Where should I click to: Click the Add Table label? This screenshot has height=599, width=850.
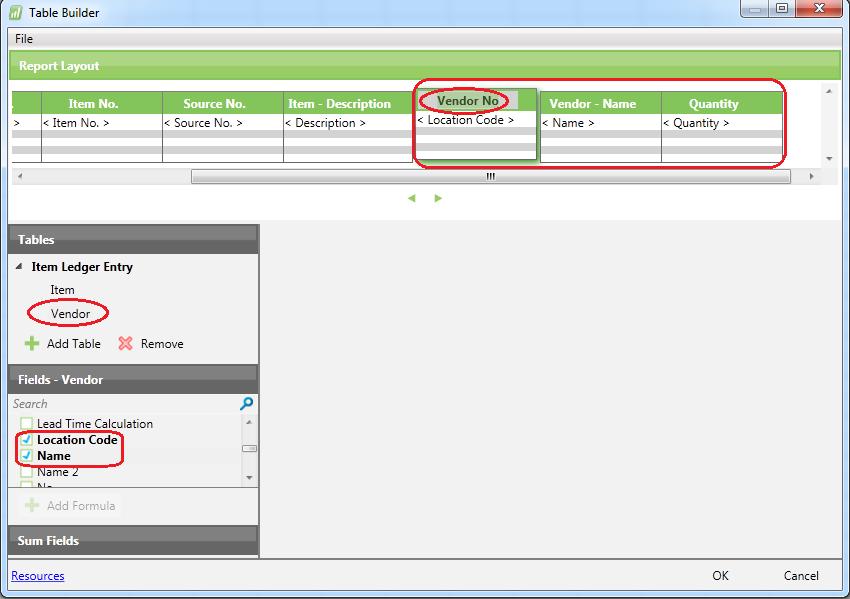(x=74, y=344)
